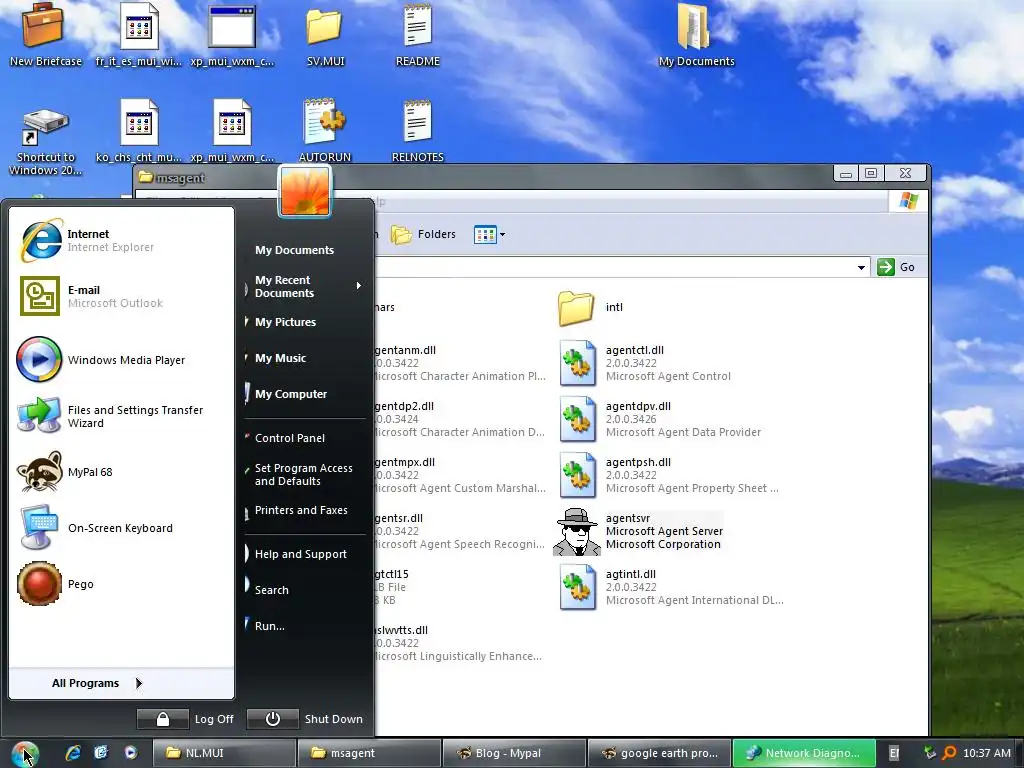Click the language bar EN indicator

893,753
